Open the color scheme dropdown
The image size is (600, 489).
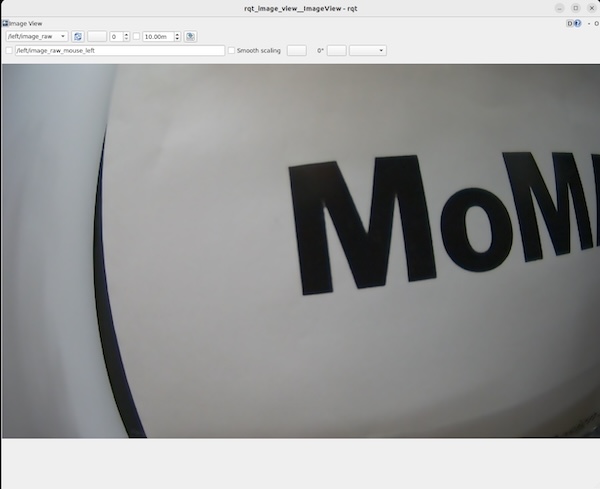(x=368, y=51)
